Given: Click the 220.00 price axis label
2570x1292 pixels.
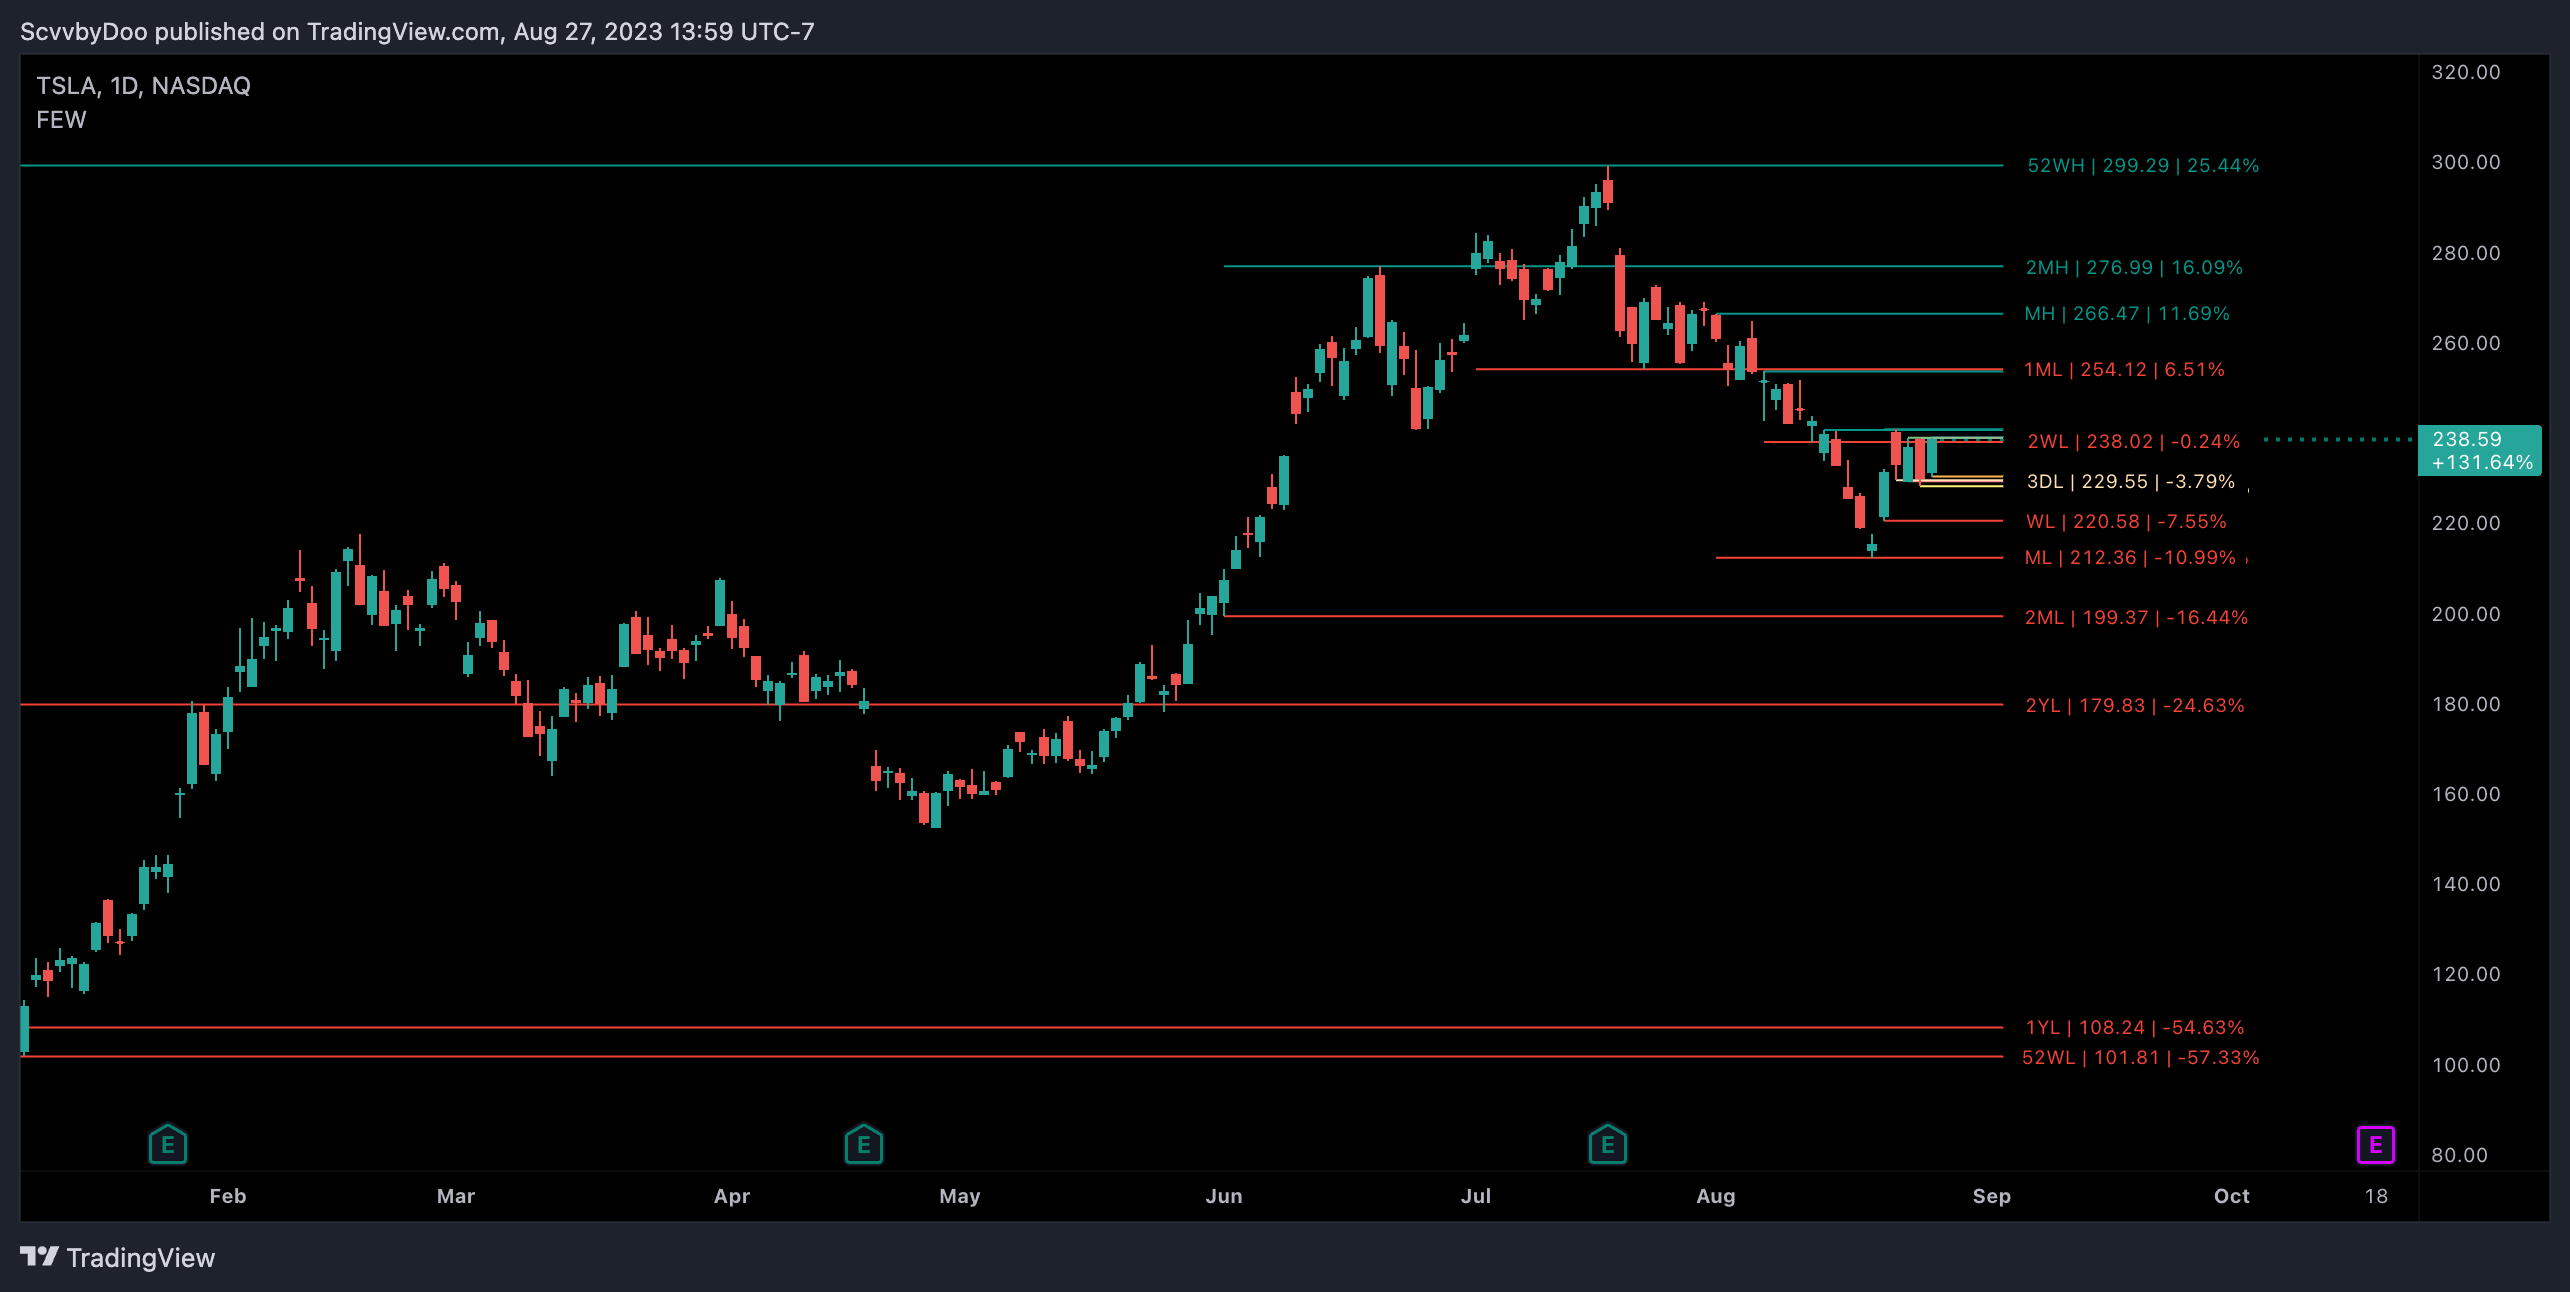Looking at the screenshot, I should tap(2466, 523).
